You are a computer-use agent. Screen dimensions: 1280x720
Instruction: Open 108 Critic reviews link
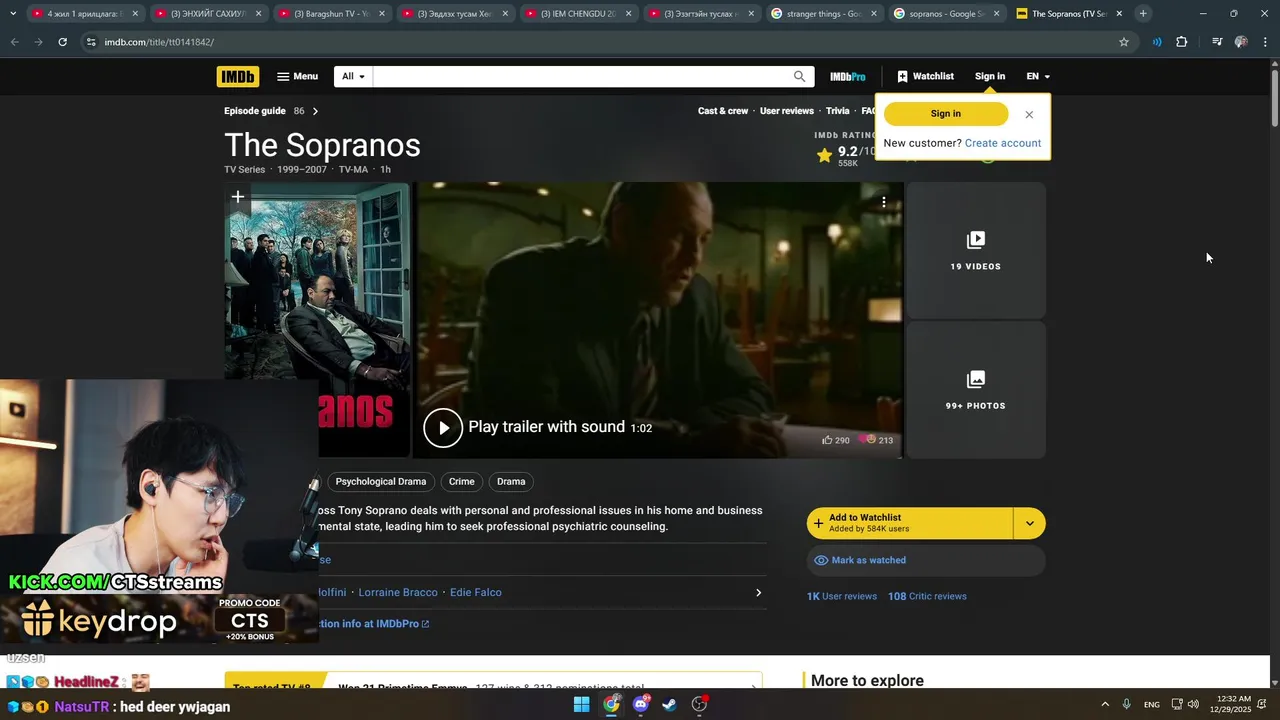[x=927, y=596]
